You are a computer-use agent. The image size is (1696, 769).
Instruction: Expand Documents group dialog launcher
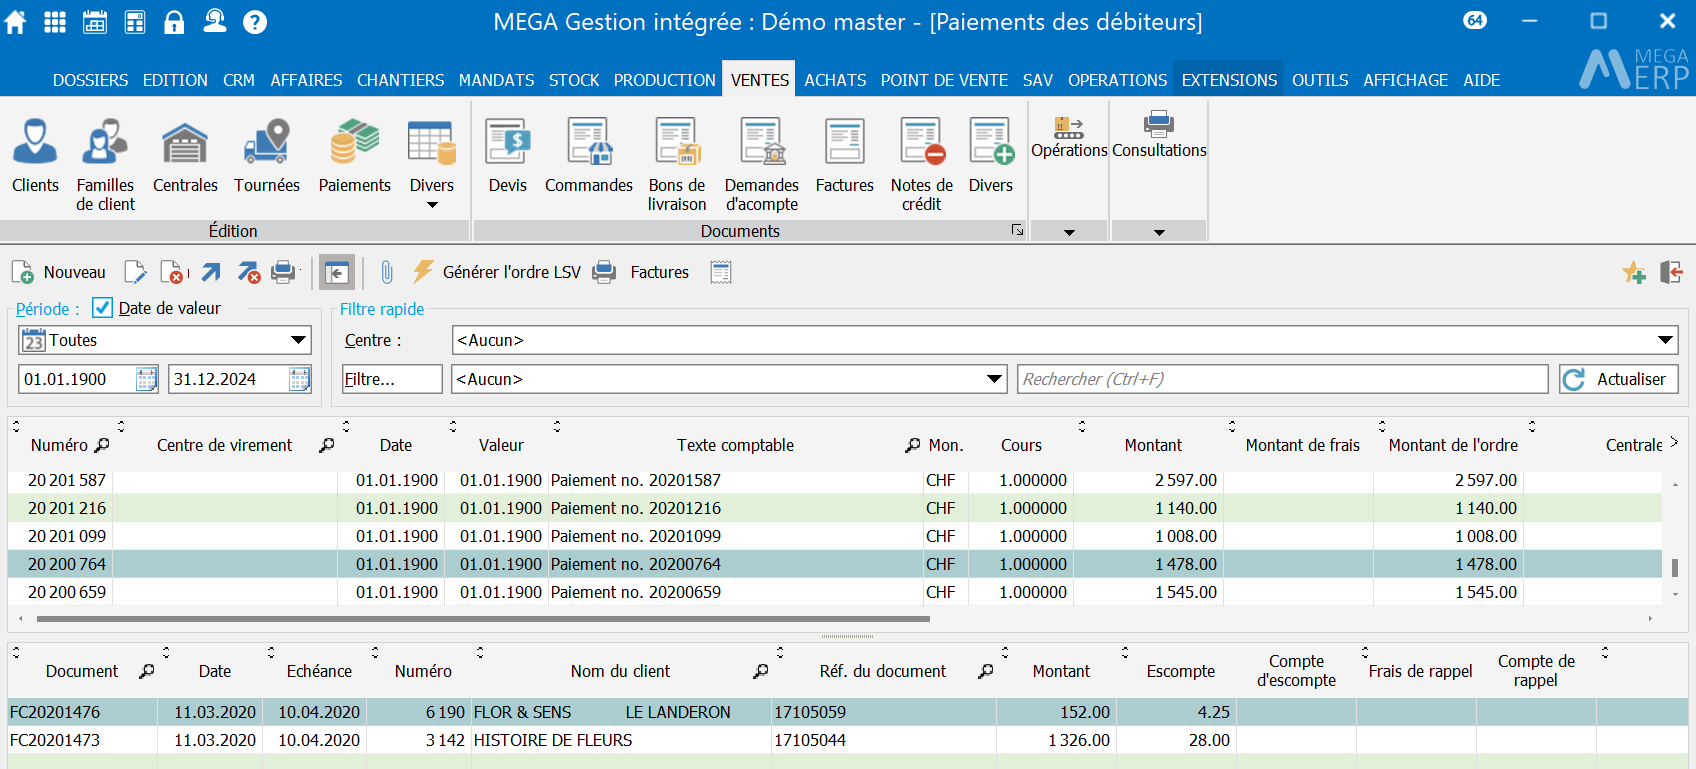1017,231
